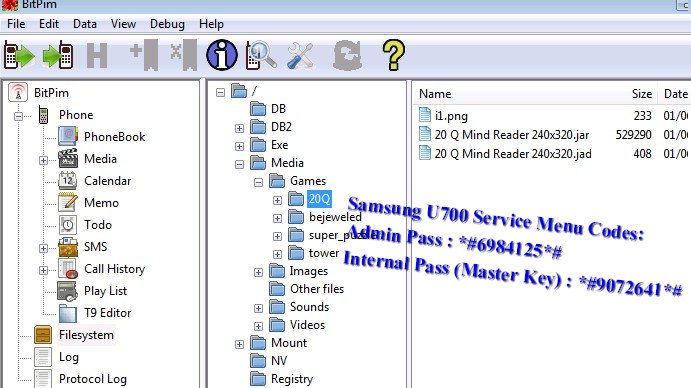
Task: Open the Media clapperboard icon
Action: click(x=68, y=159)
